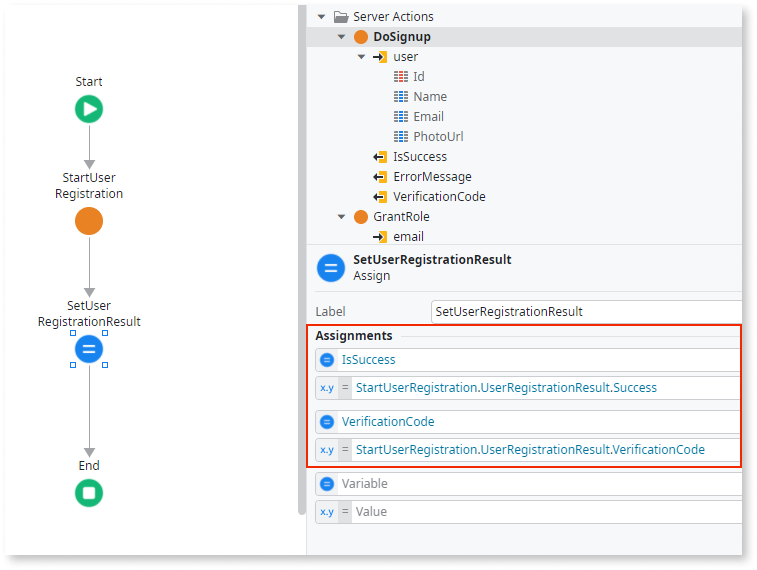Select the email parameter under GrantRole
This screenshot has height=570, width=757.
(x=408, y=237)
